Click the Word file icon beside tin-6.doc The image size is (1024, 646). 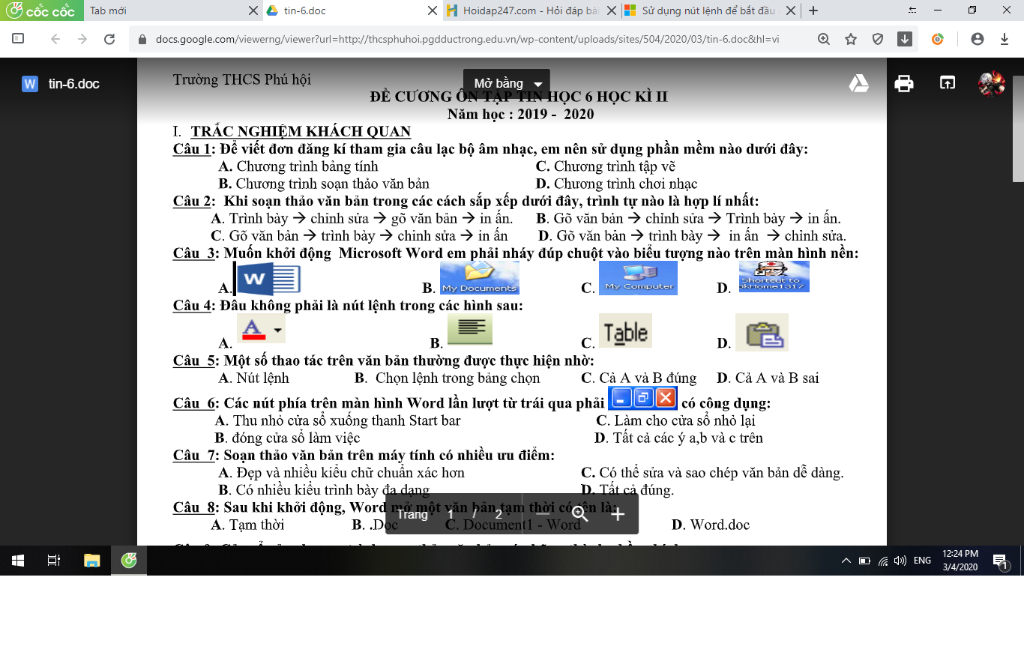click(x=30, y=84)
